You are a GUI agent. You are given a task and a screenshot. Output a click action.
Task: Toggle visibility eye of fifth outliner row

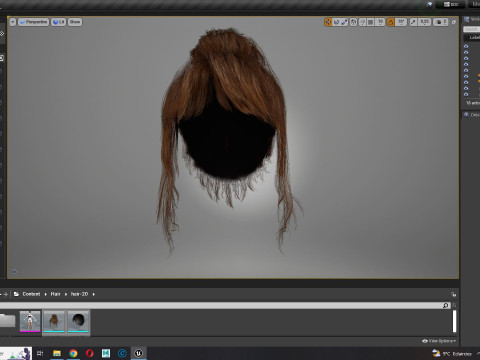coord(466,70)
